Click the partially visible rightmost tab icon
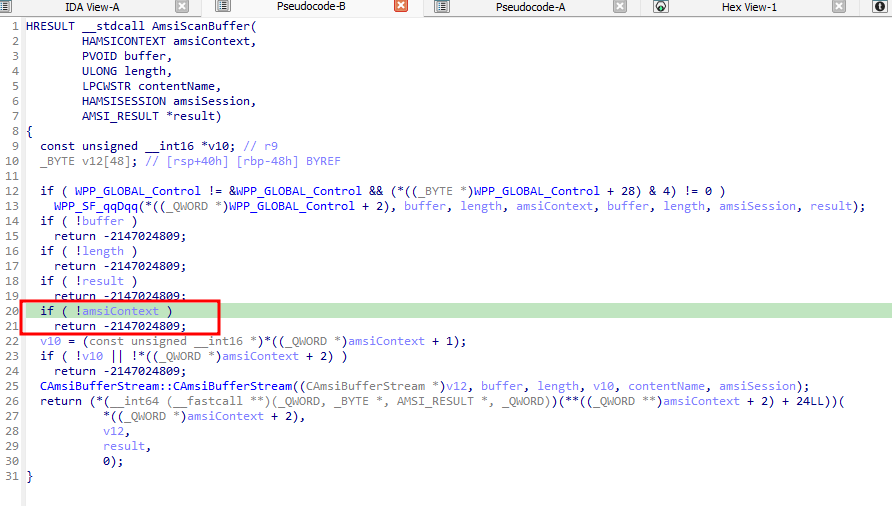 880,7
